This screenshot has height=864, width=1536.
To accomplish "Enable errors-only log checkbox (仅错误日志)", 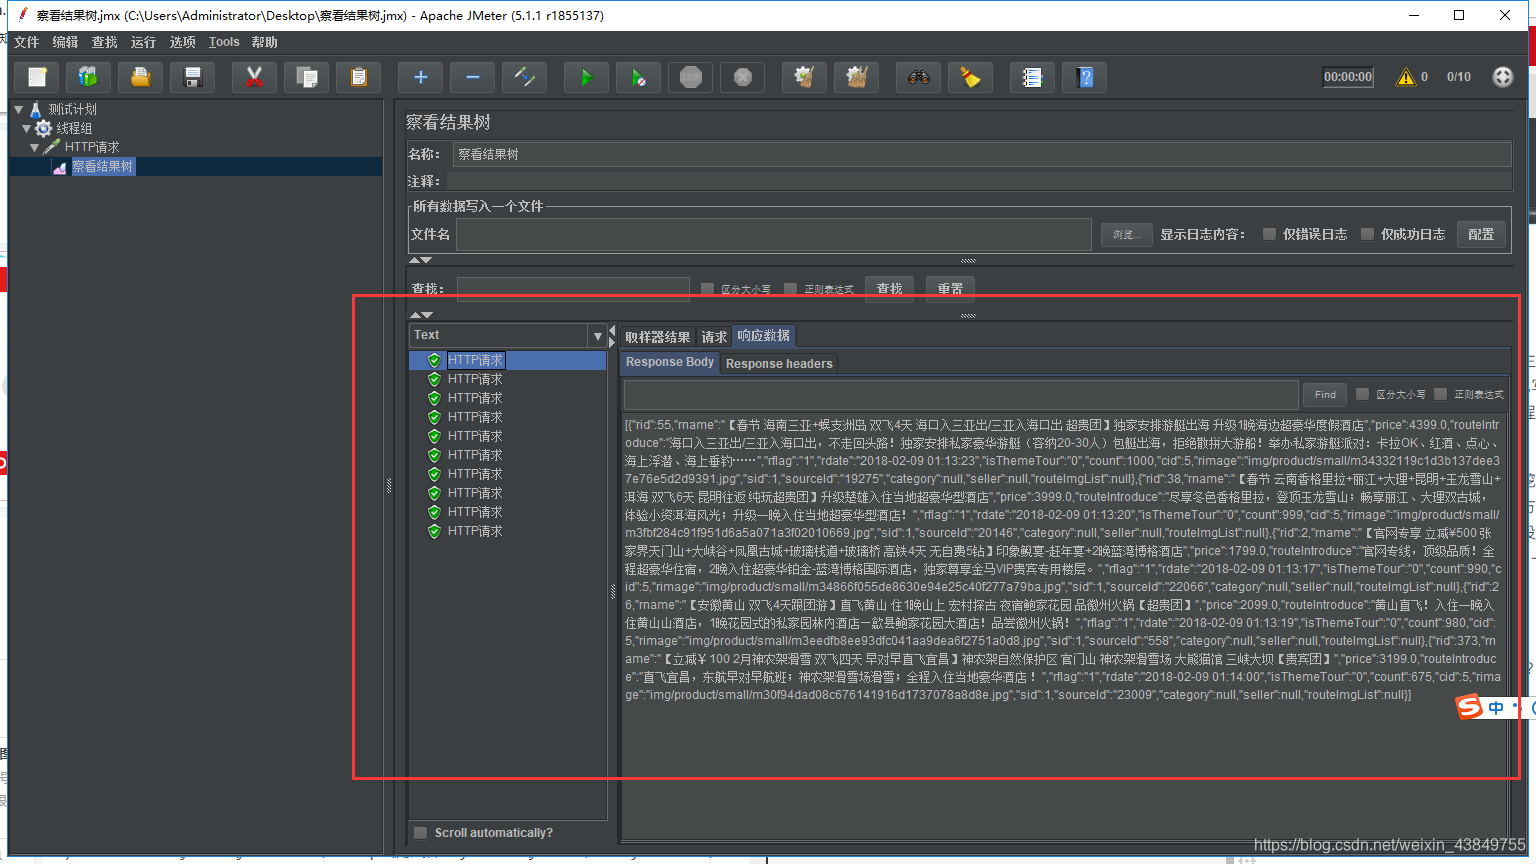I will click(x=1269, y=234).
